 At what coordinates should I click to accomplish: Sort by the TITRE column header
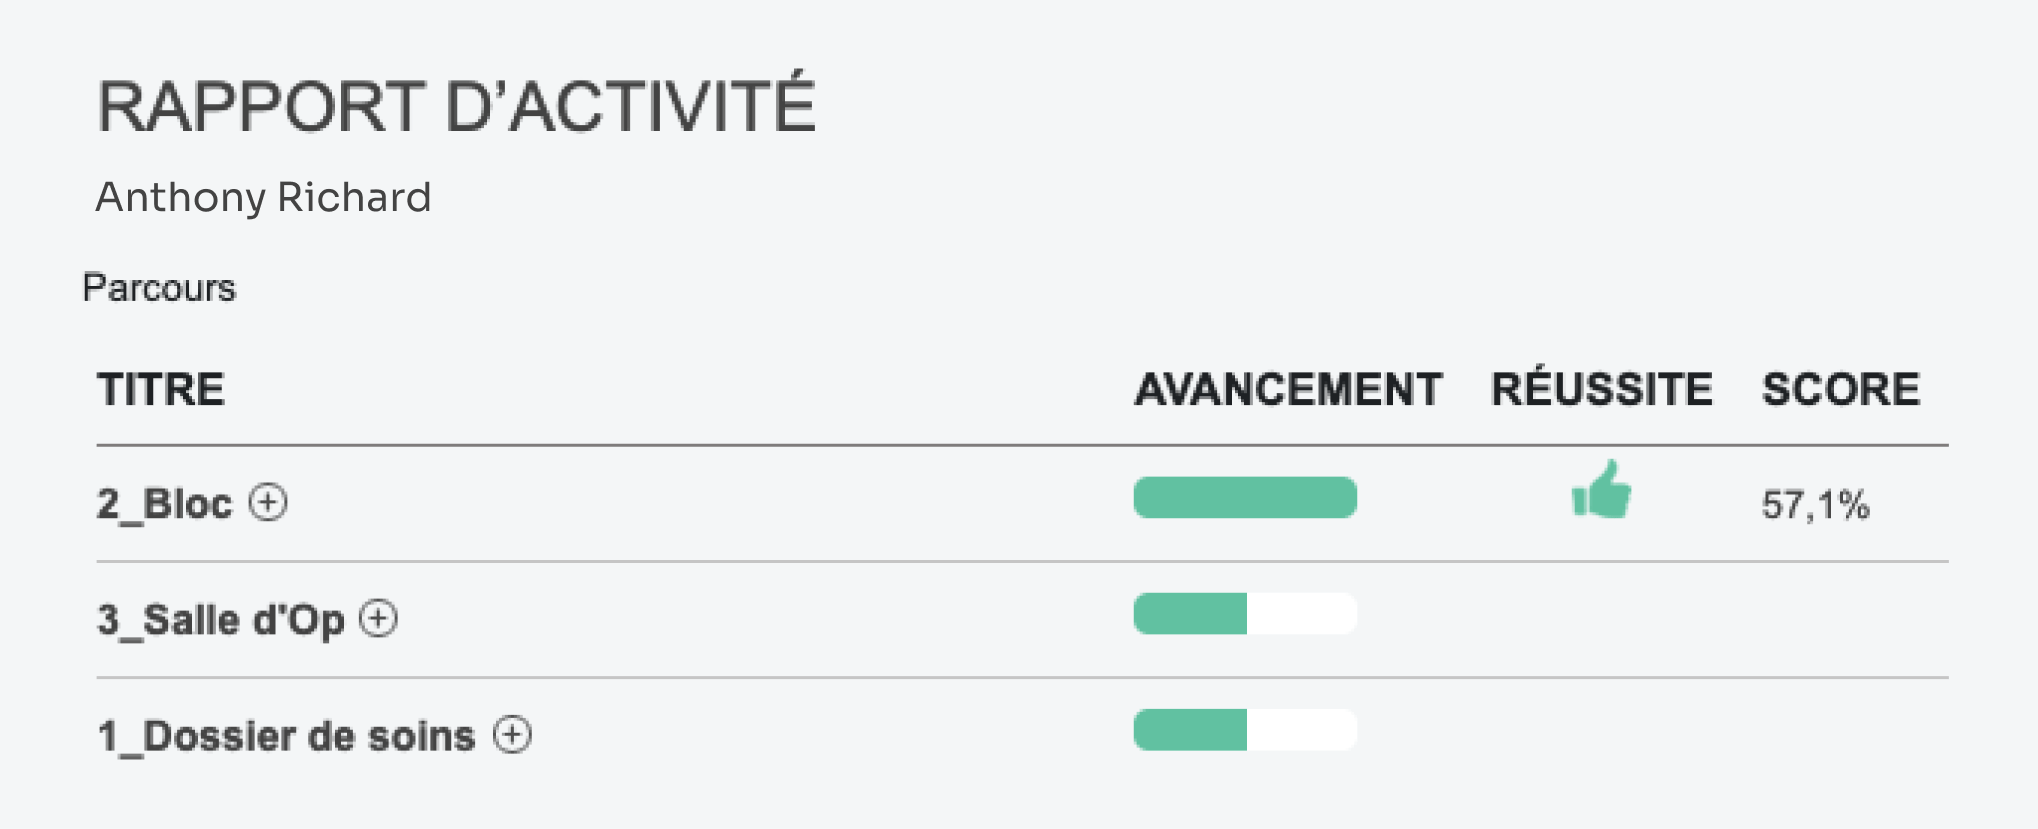click(161, 389)
